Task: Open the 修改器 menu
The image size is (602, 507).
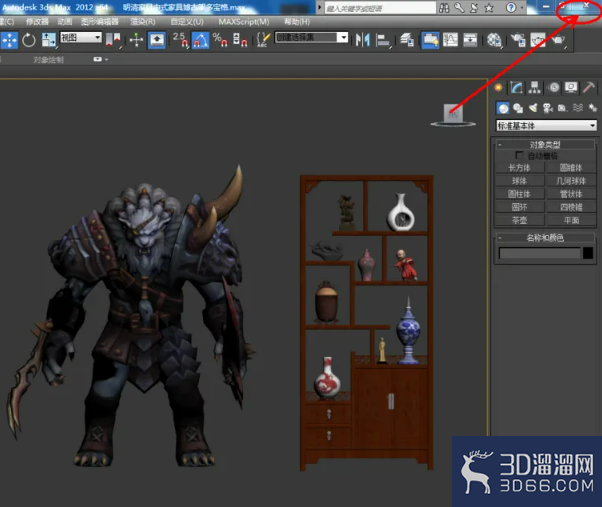Action: (37, 21)
